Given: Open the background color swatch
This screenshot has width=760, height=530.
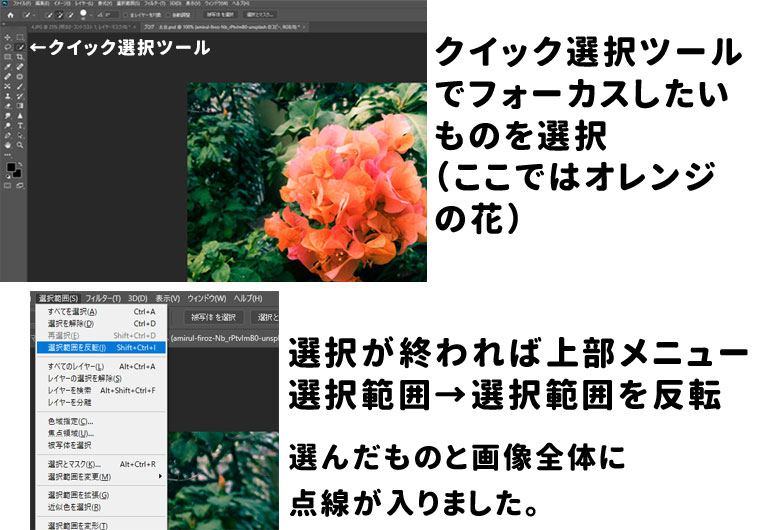Looking at the screenshot, I should [18, 174].
